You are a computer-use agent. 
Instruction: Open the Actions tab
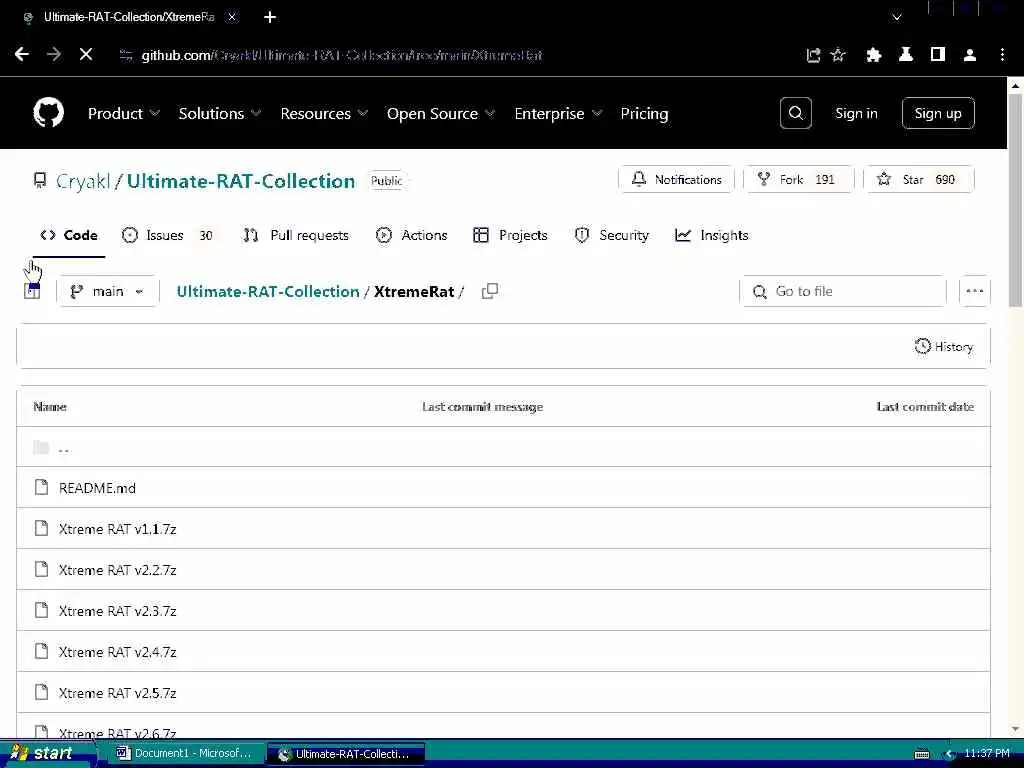click(x=411, y=235)
